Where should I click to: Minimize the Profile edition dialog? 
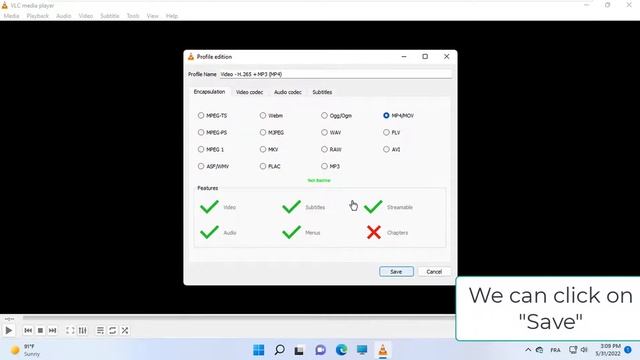(x=404, y=57)
